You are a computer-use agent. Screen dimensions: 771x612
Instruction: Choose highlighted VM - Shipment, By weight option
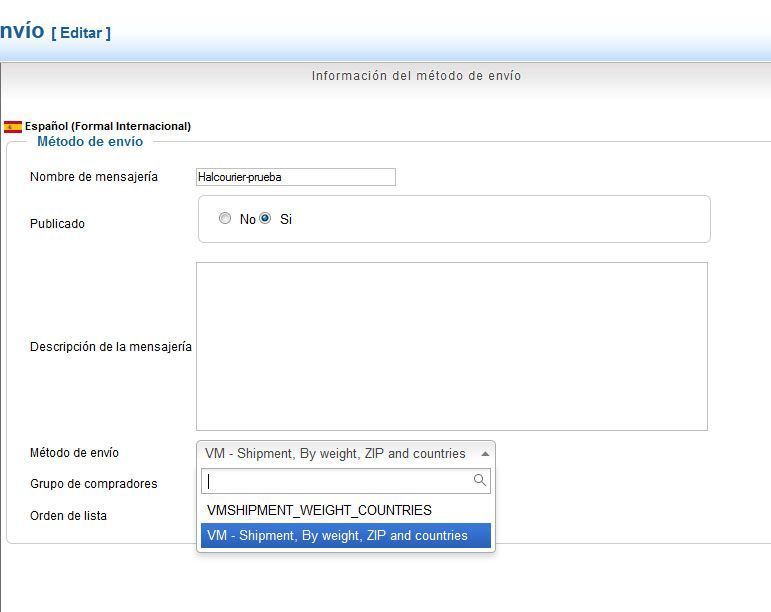pyautogui.click(x=346, y=535)
